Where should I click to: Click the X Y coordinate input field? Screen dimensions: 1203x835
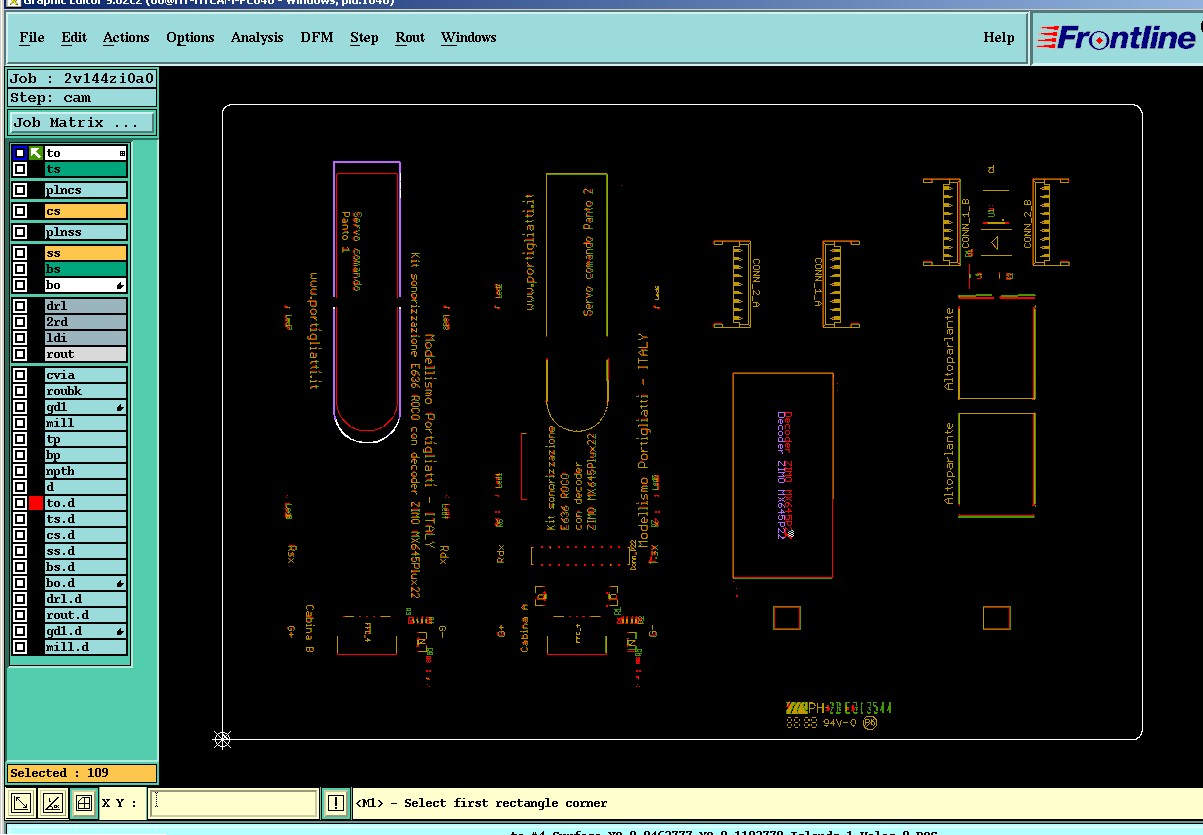point(233,802)
